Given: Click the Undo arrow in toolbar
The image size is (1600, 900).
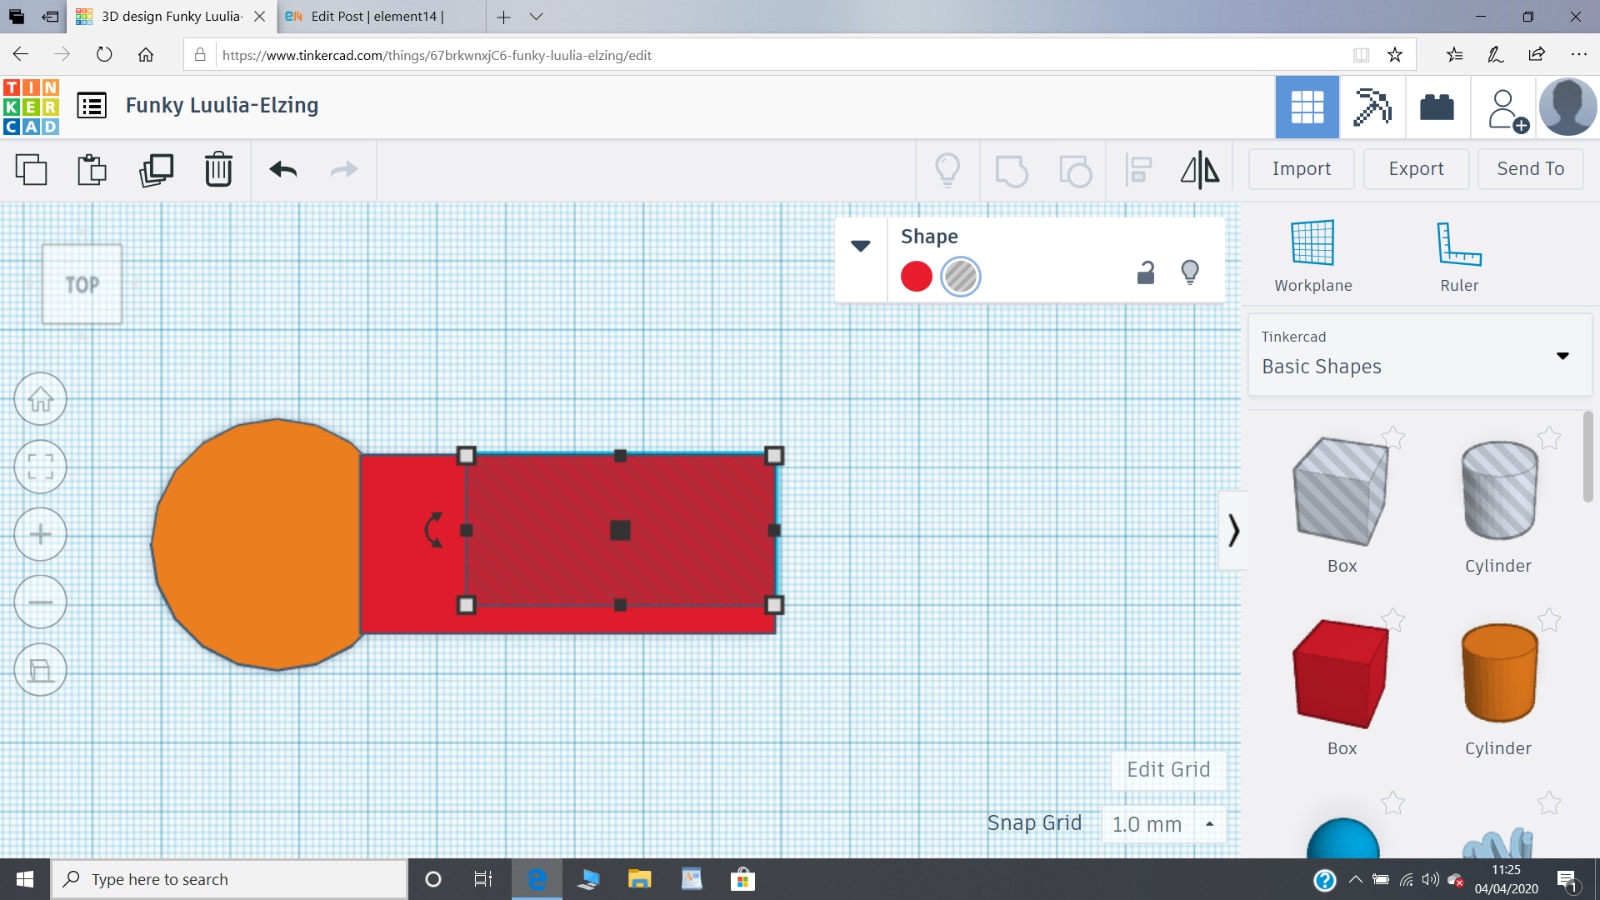Looking at the screenshot, I should [x=283, y=170].
